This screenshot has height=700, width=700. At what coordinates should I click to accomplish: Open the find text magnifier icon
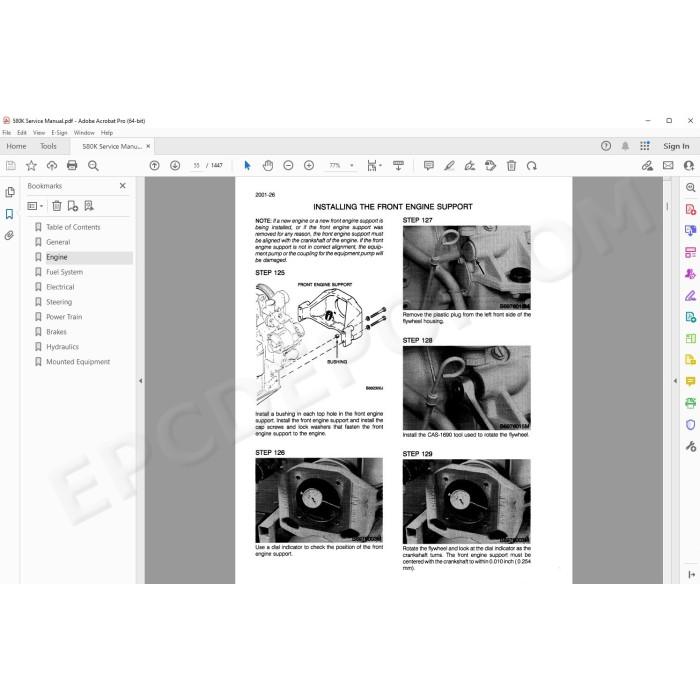click(93, 166)
